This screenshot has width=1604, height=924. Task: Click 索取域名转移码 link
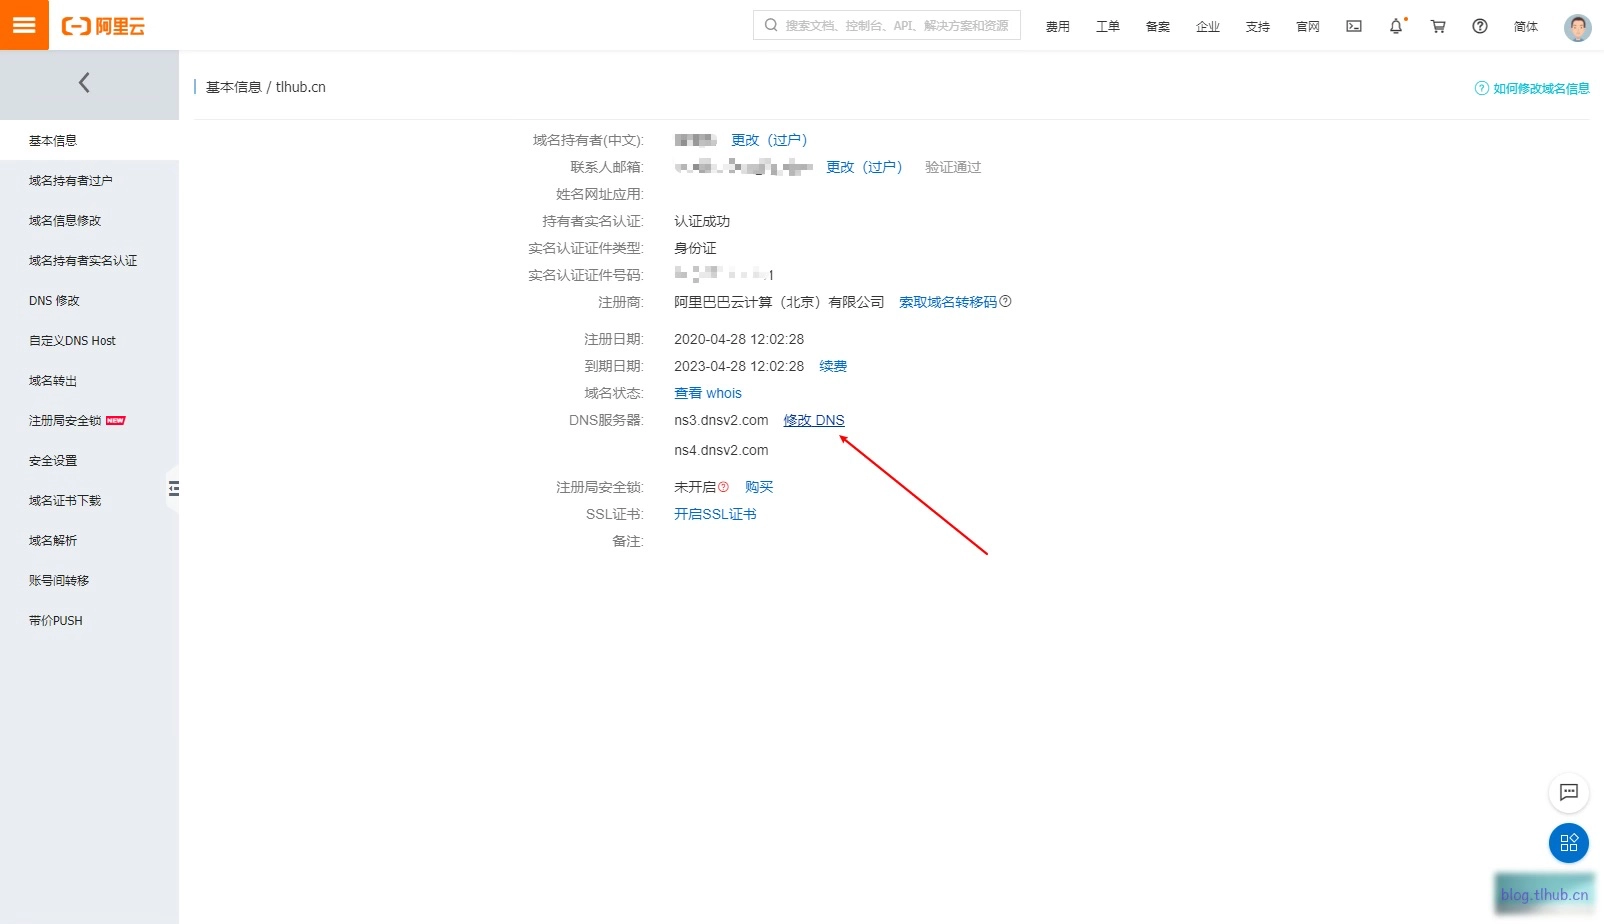(x=948, y=301)
